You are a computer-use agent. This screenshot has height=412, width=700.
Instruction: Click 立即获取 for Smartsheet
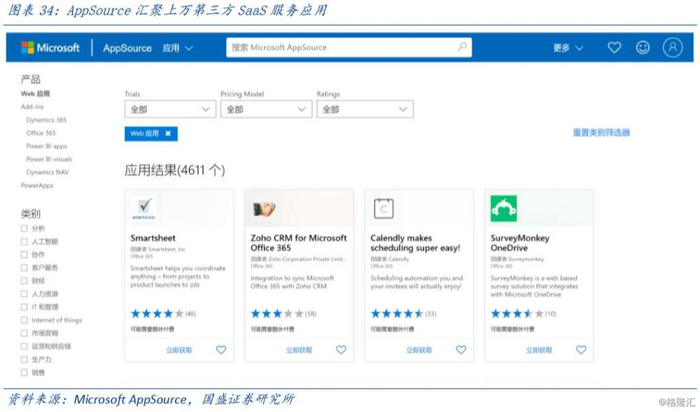pos(179,350)
